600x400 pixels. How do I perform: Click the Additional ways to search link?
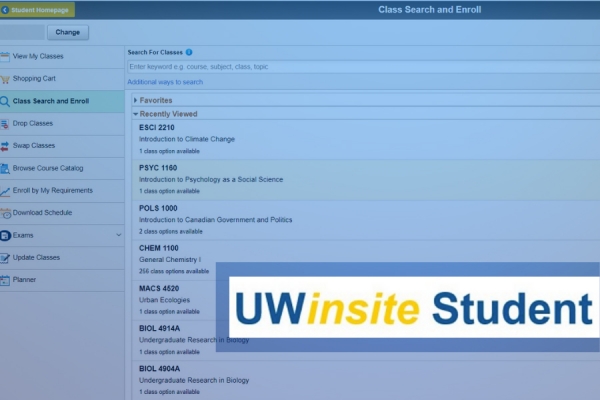coord(165,82)
